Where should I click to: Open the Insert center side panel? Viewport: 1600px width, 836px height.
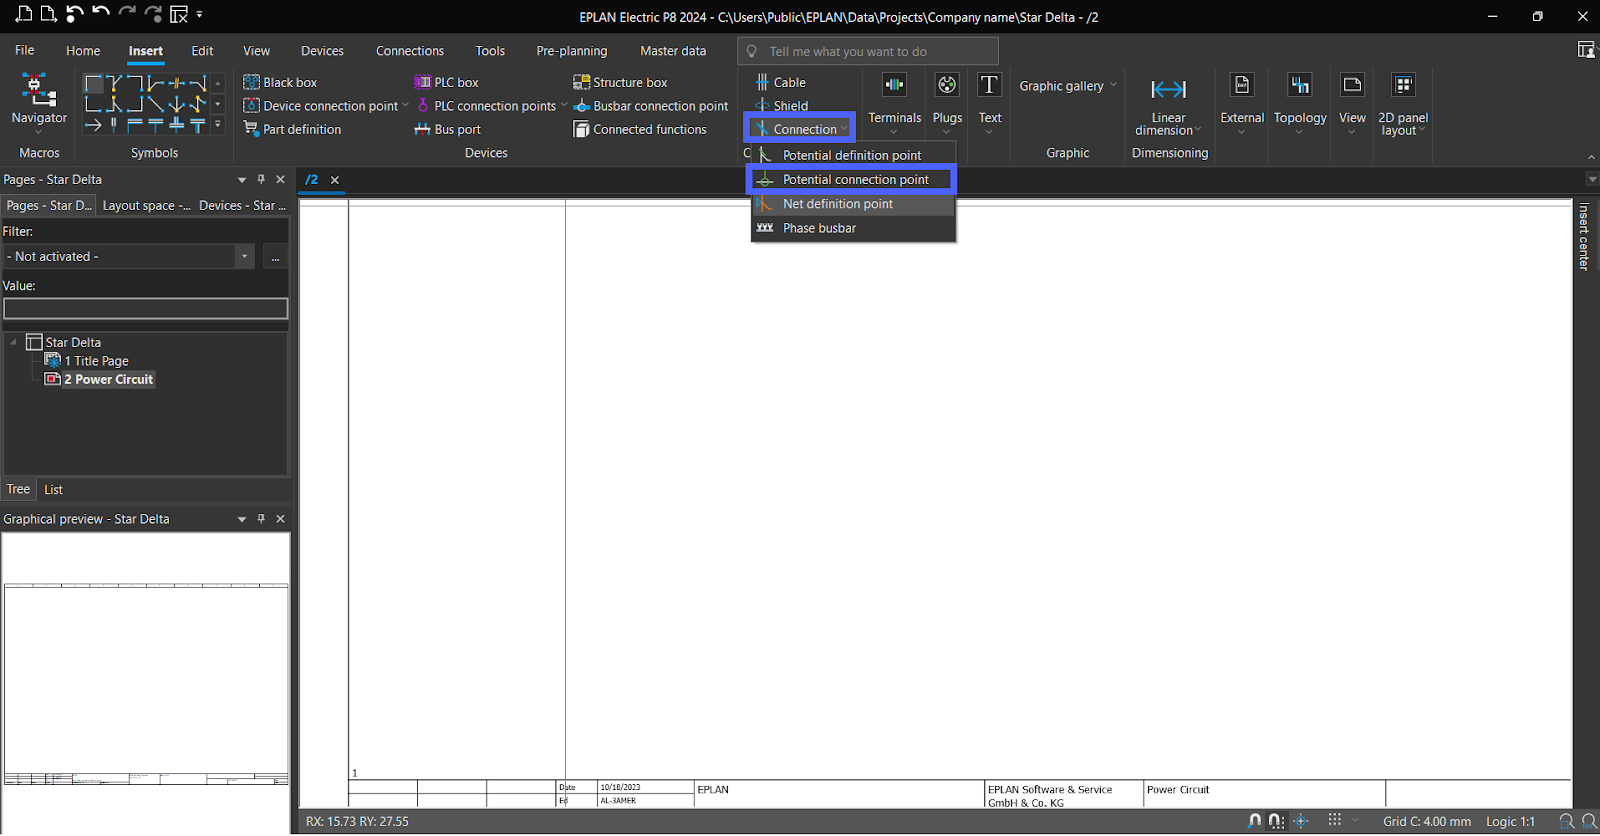coord(1585,237)
